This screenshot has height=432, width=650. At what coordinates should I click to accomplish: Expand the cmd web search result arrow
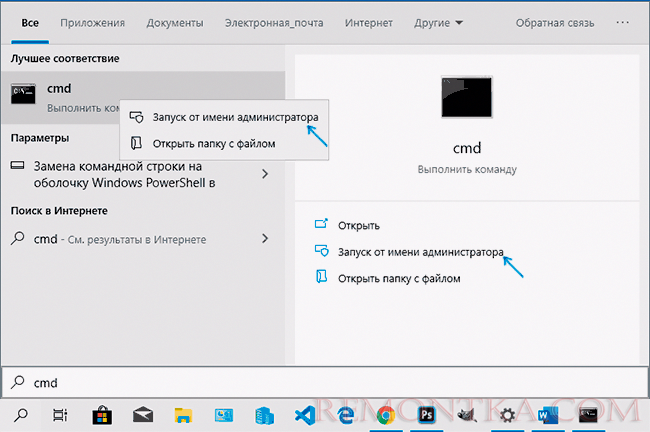pos(265,239)
